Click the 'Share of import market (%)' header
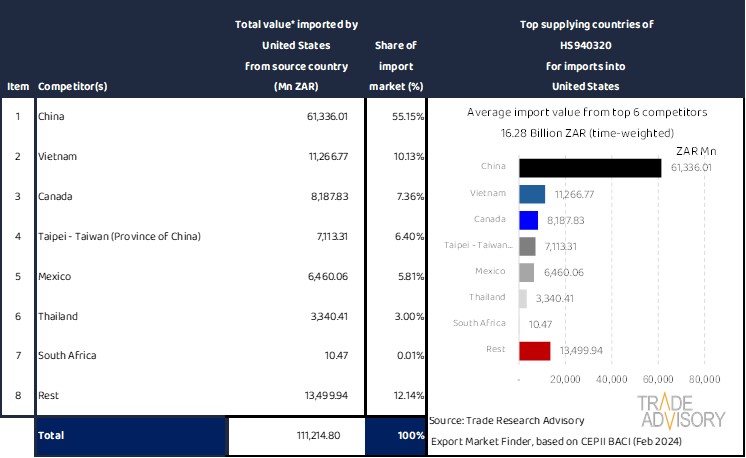Image resolution: width=746 pixels, height=458 pixels. [x=396, y=66]
